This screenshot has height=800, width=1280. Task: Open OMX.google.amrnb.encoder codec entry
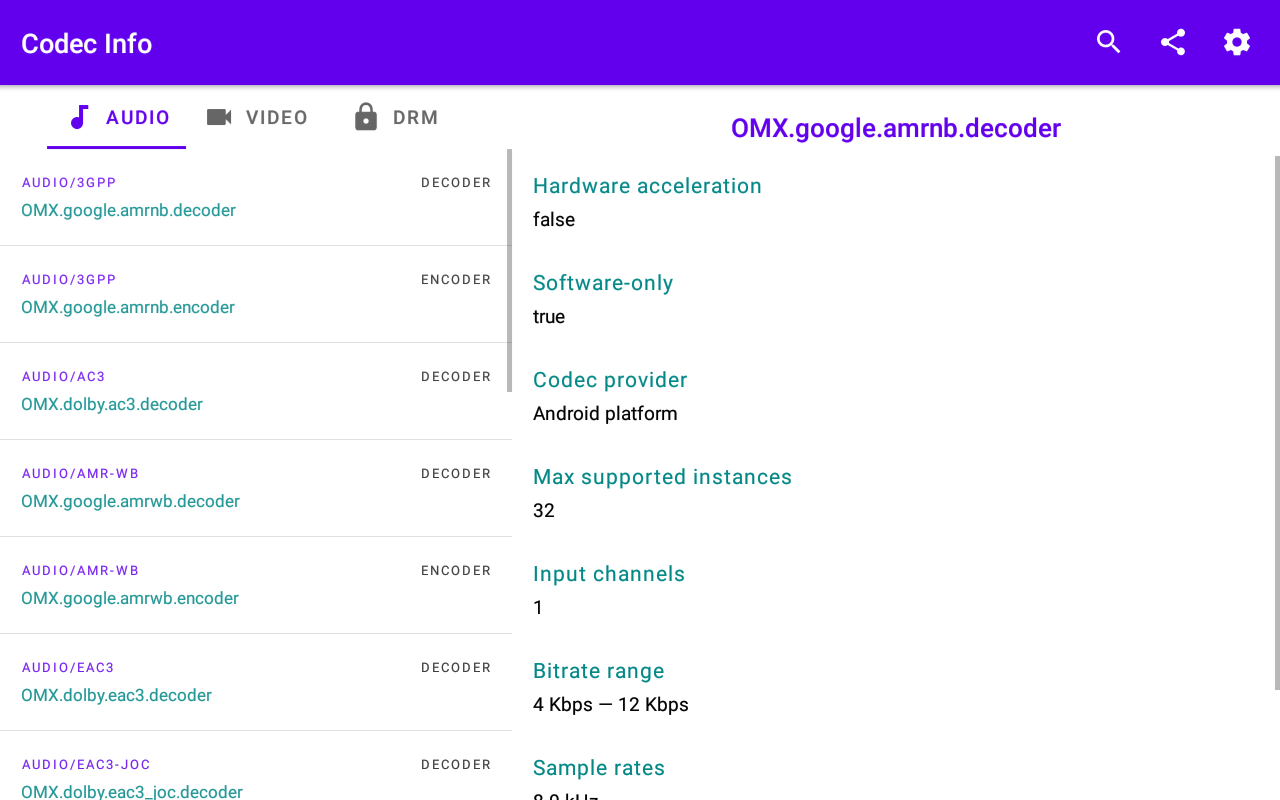(x=128, y=307)
